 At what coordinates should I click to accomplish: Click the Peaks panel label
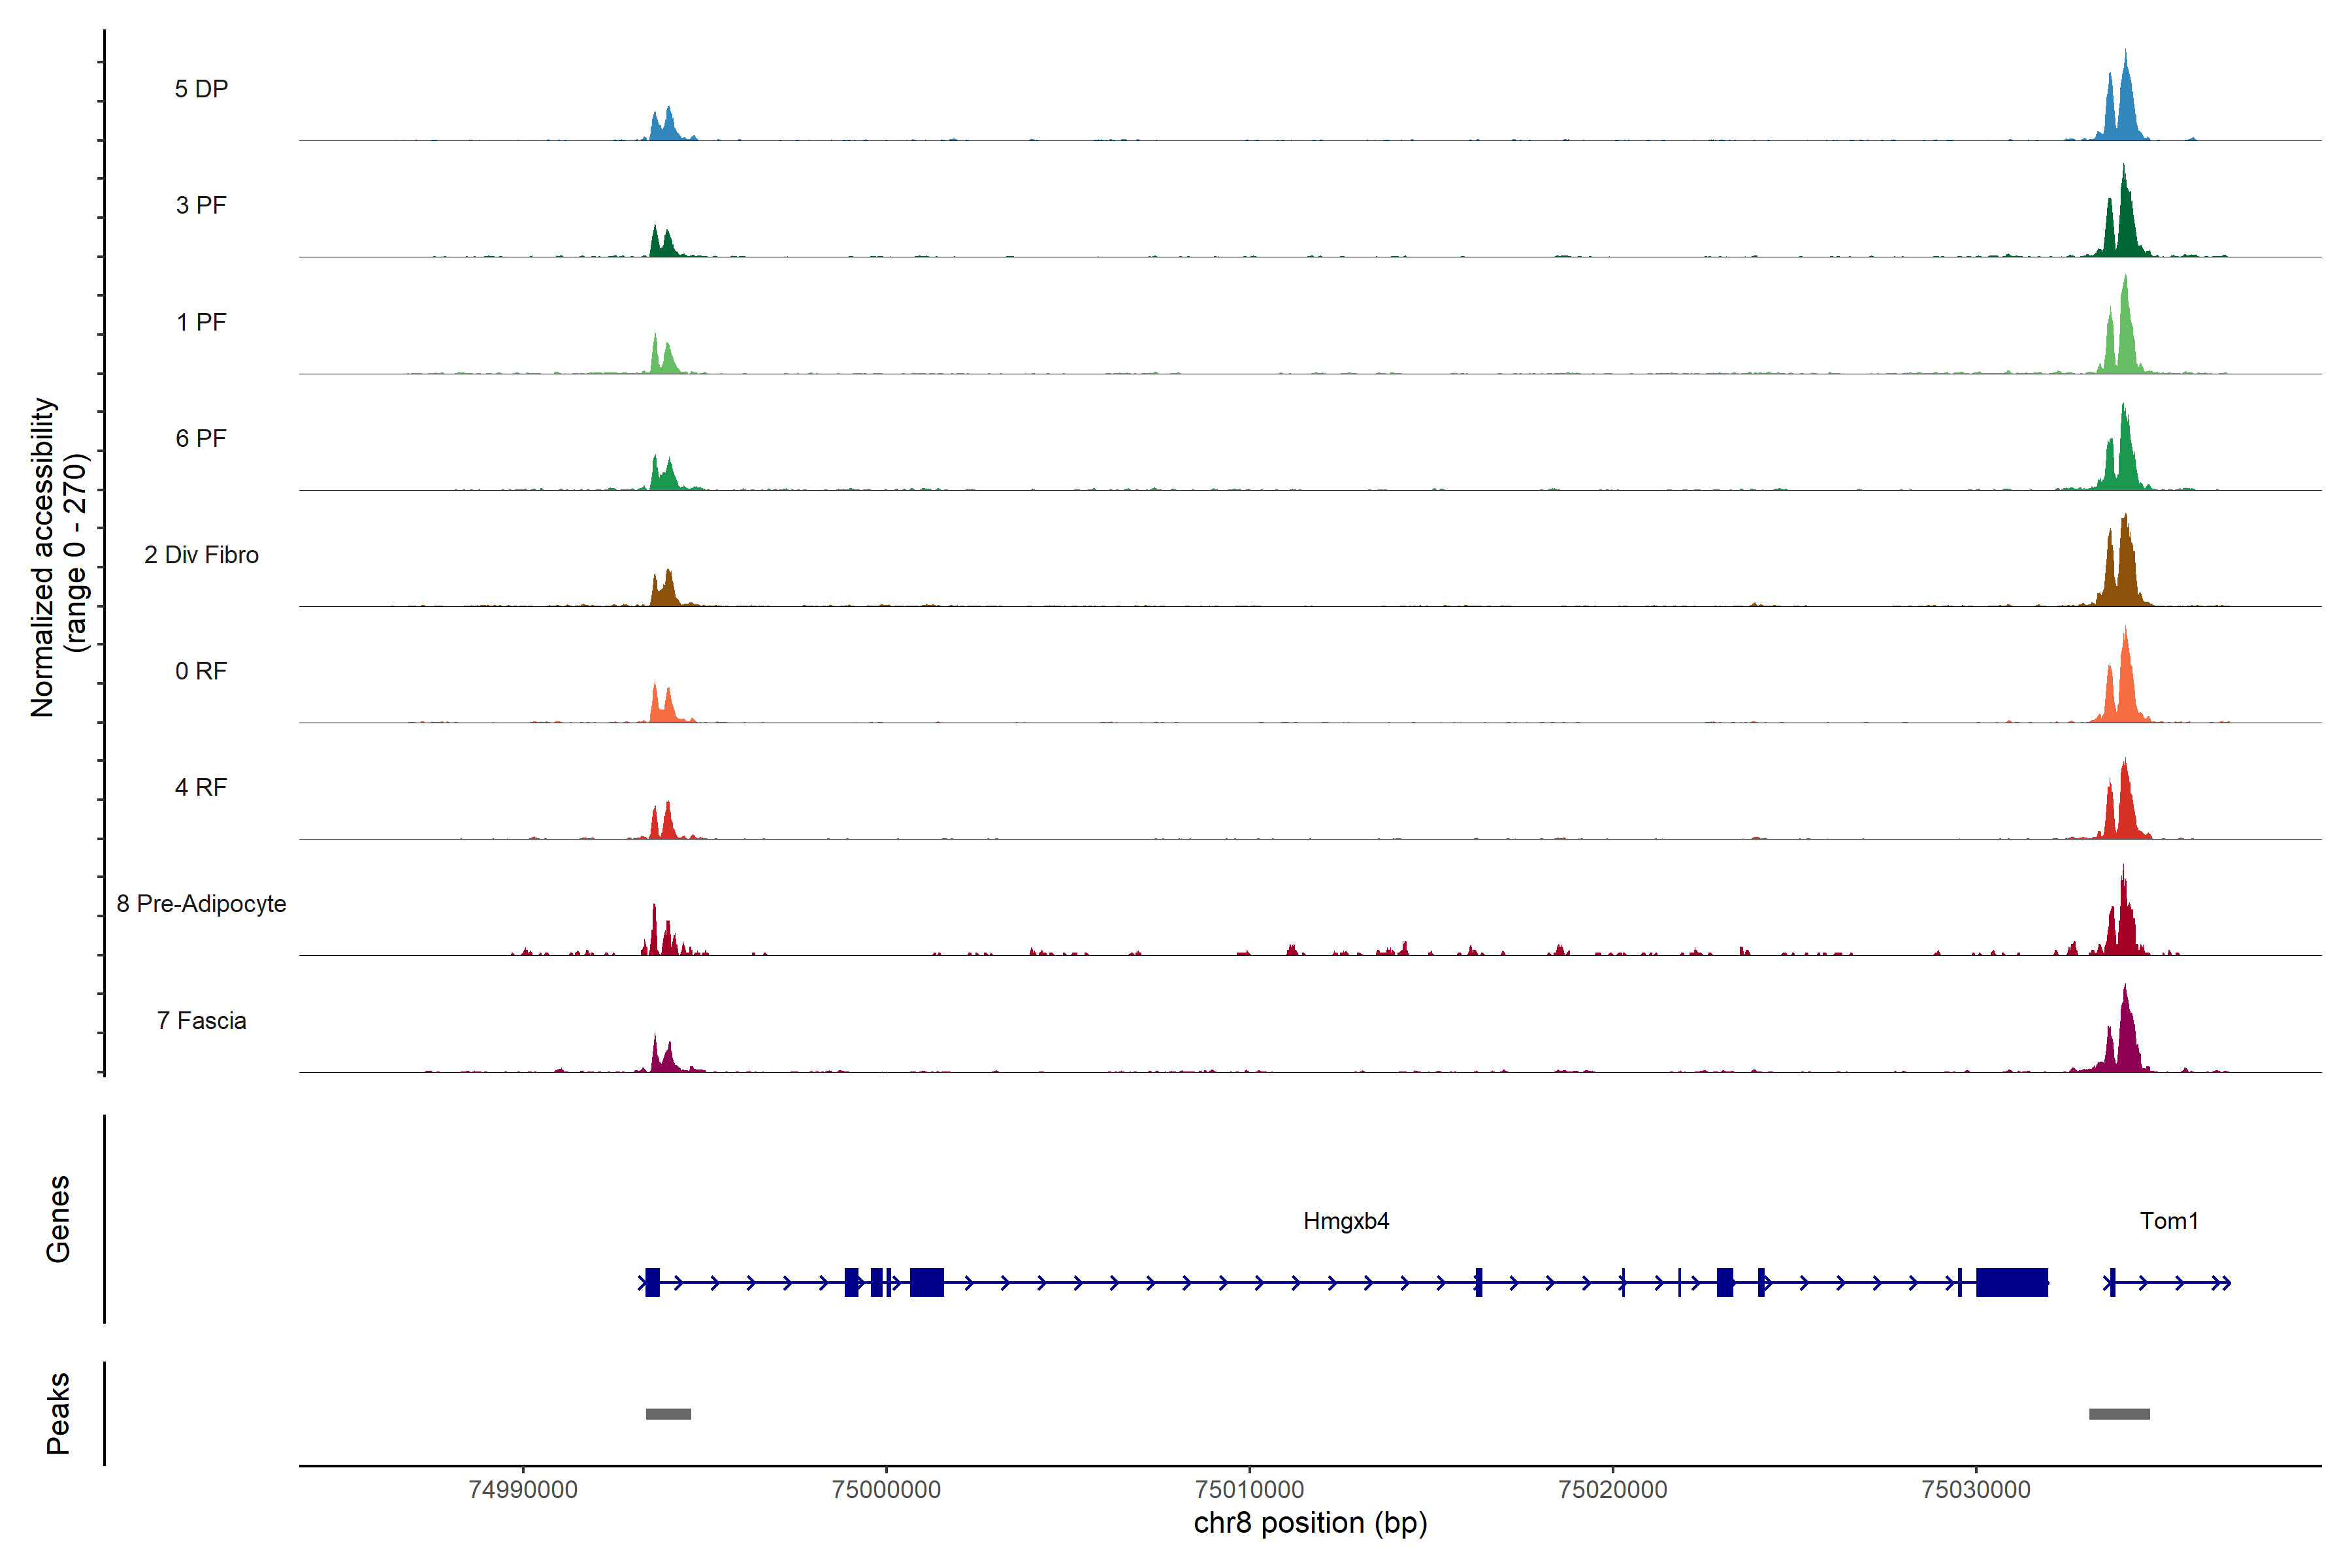point(58,1413)
